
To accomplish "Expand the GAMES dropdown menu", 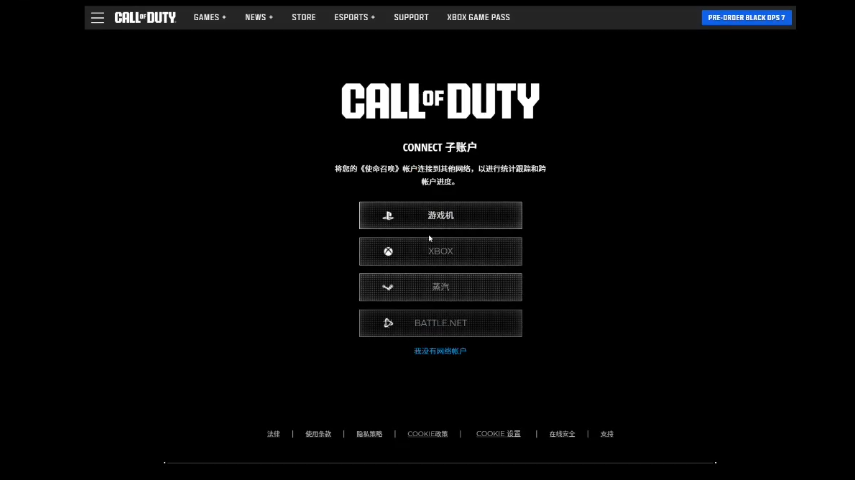I will click(210, 18).
